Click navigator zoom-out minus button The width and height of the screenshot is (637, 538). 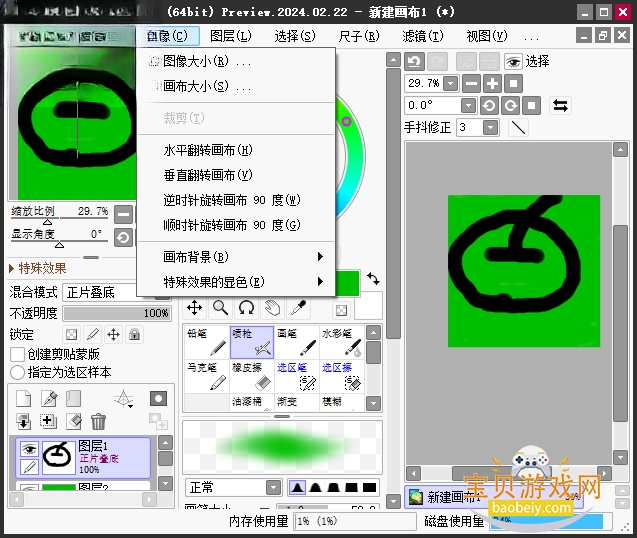click(x=123, y=214)
